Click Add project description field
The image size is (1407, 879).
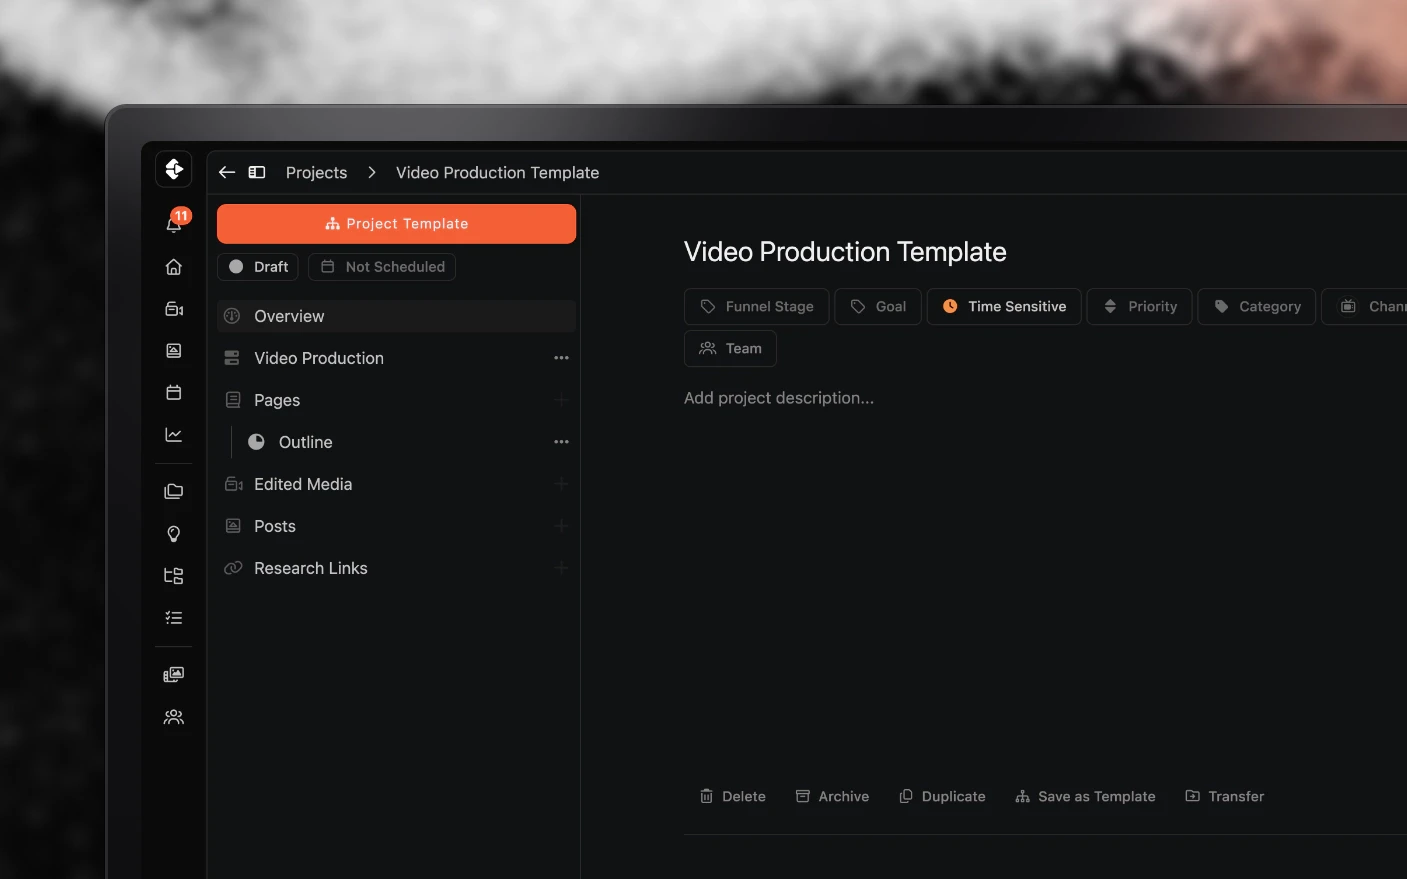(779, 398)
